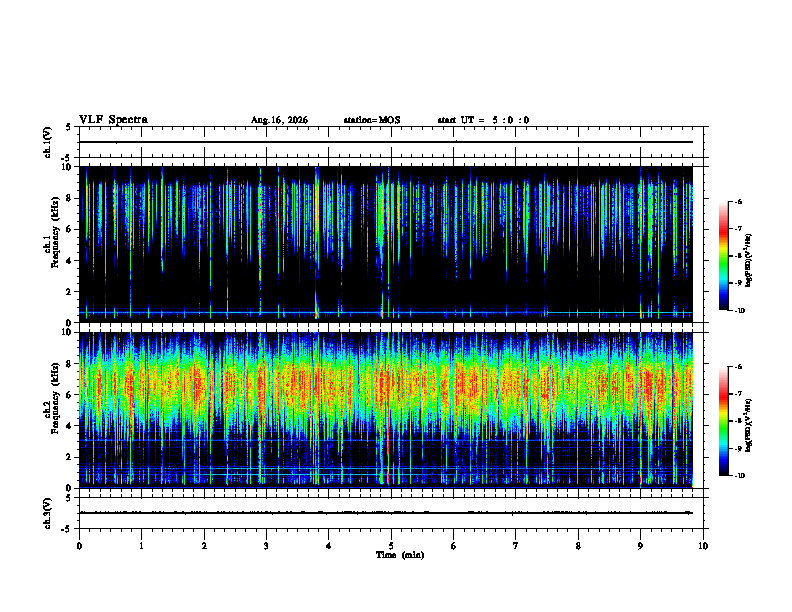Click the ch.2 spectrogram color bar
The image size is (792, 612).
[724, 421]
